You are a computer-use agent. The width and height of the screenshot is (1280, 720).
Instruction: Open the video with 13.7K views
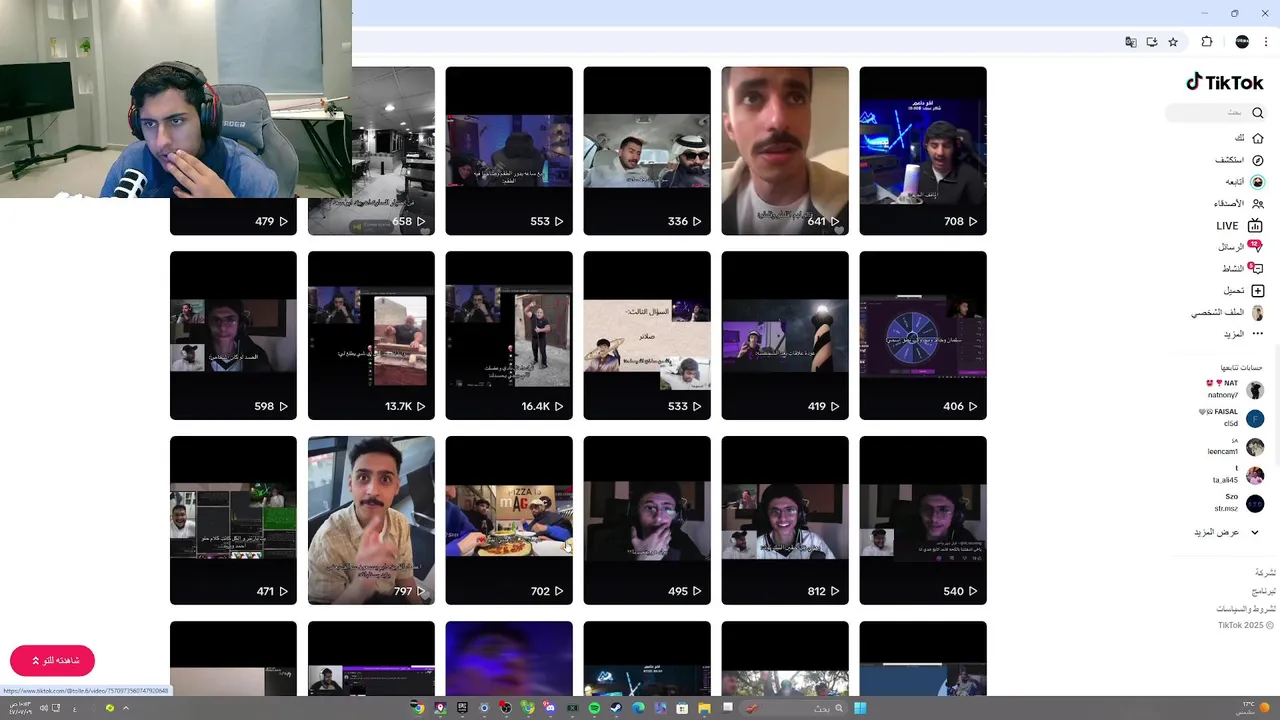tap(371, 335)
